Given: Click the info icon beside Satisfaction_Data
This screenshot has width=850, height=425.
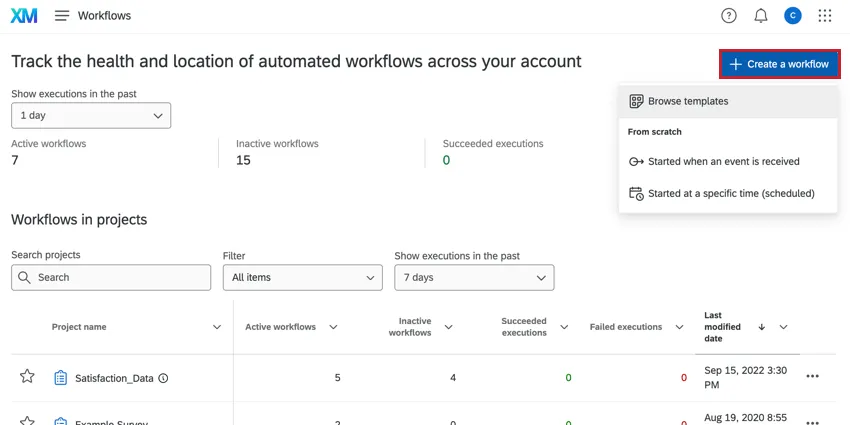Looking at the screenshot, I should tap(163, 378).
